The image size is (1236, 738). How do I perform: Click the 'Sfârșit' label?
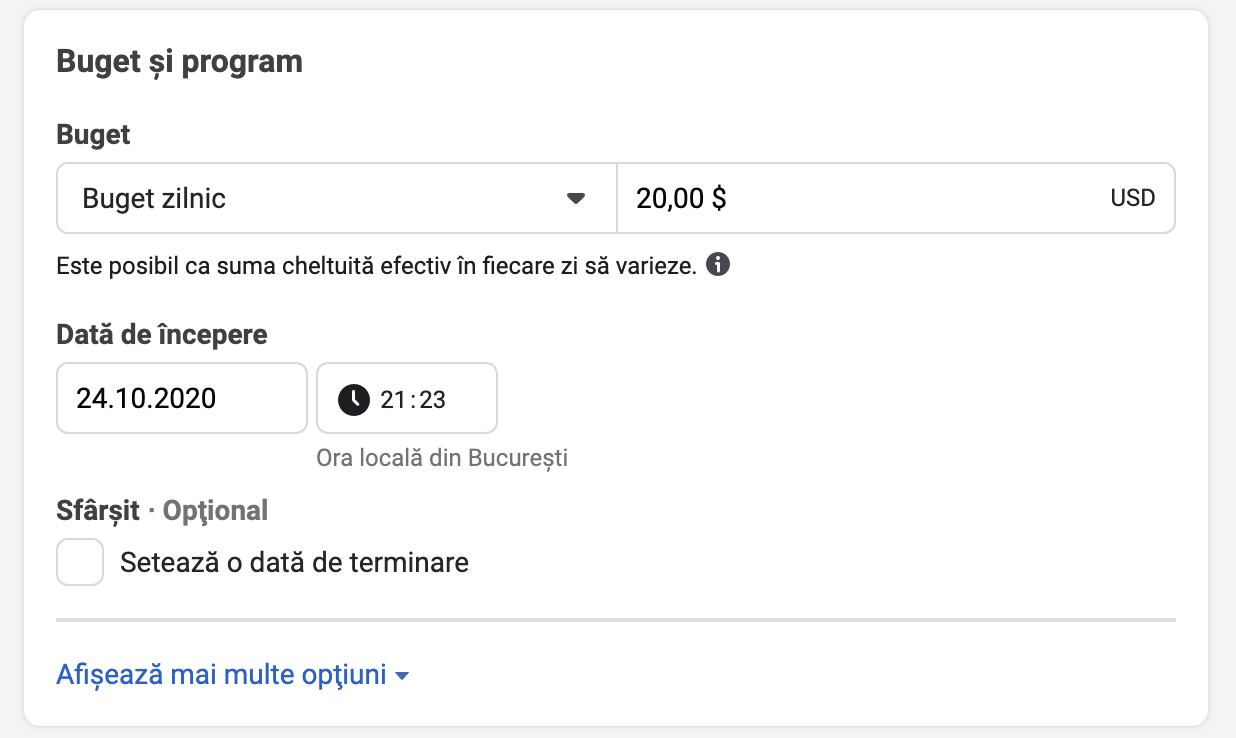pyautogui.click(x=98, y=510)
